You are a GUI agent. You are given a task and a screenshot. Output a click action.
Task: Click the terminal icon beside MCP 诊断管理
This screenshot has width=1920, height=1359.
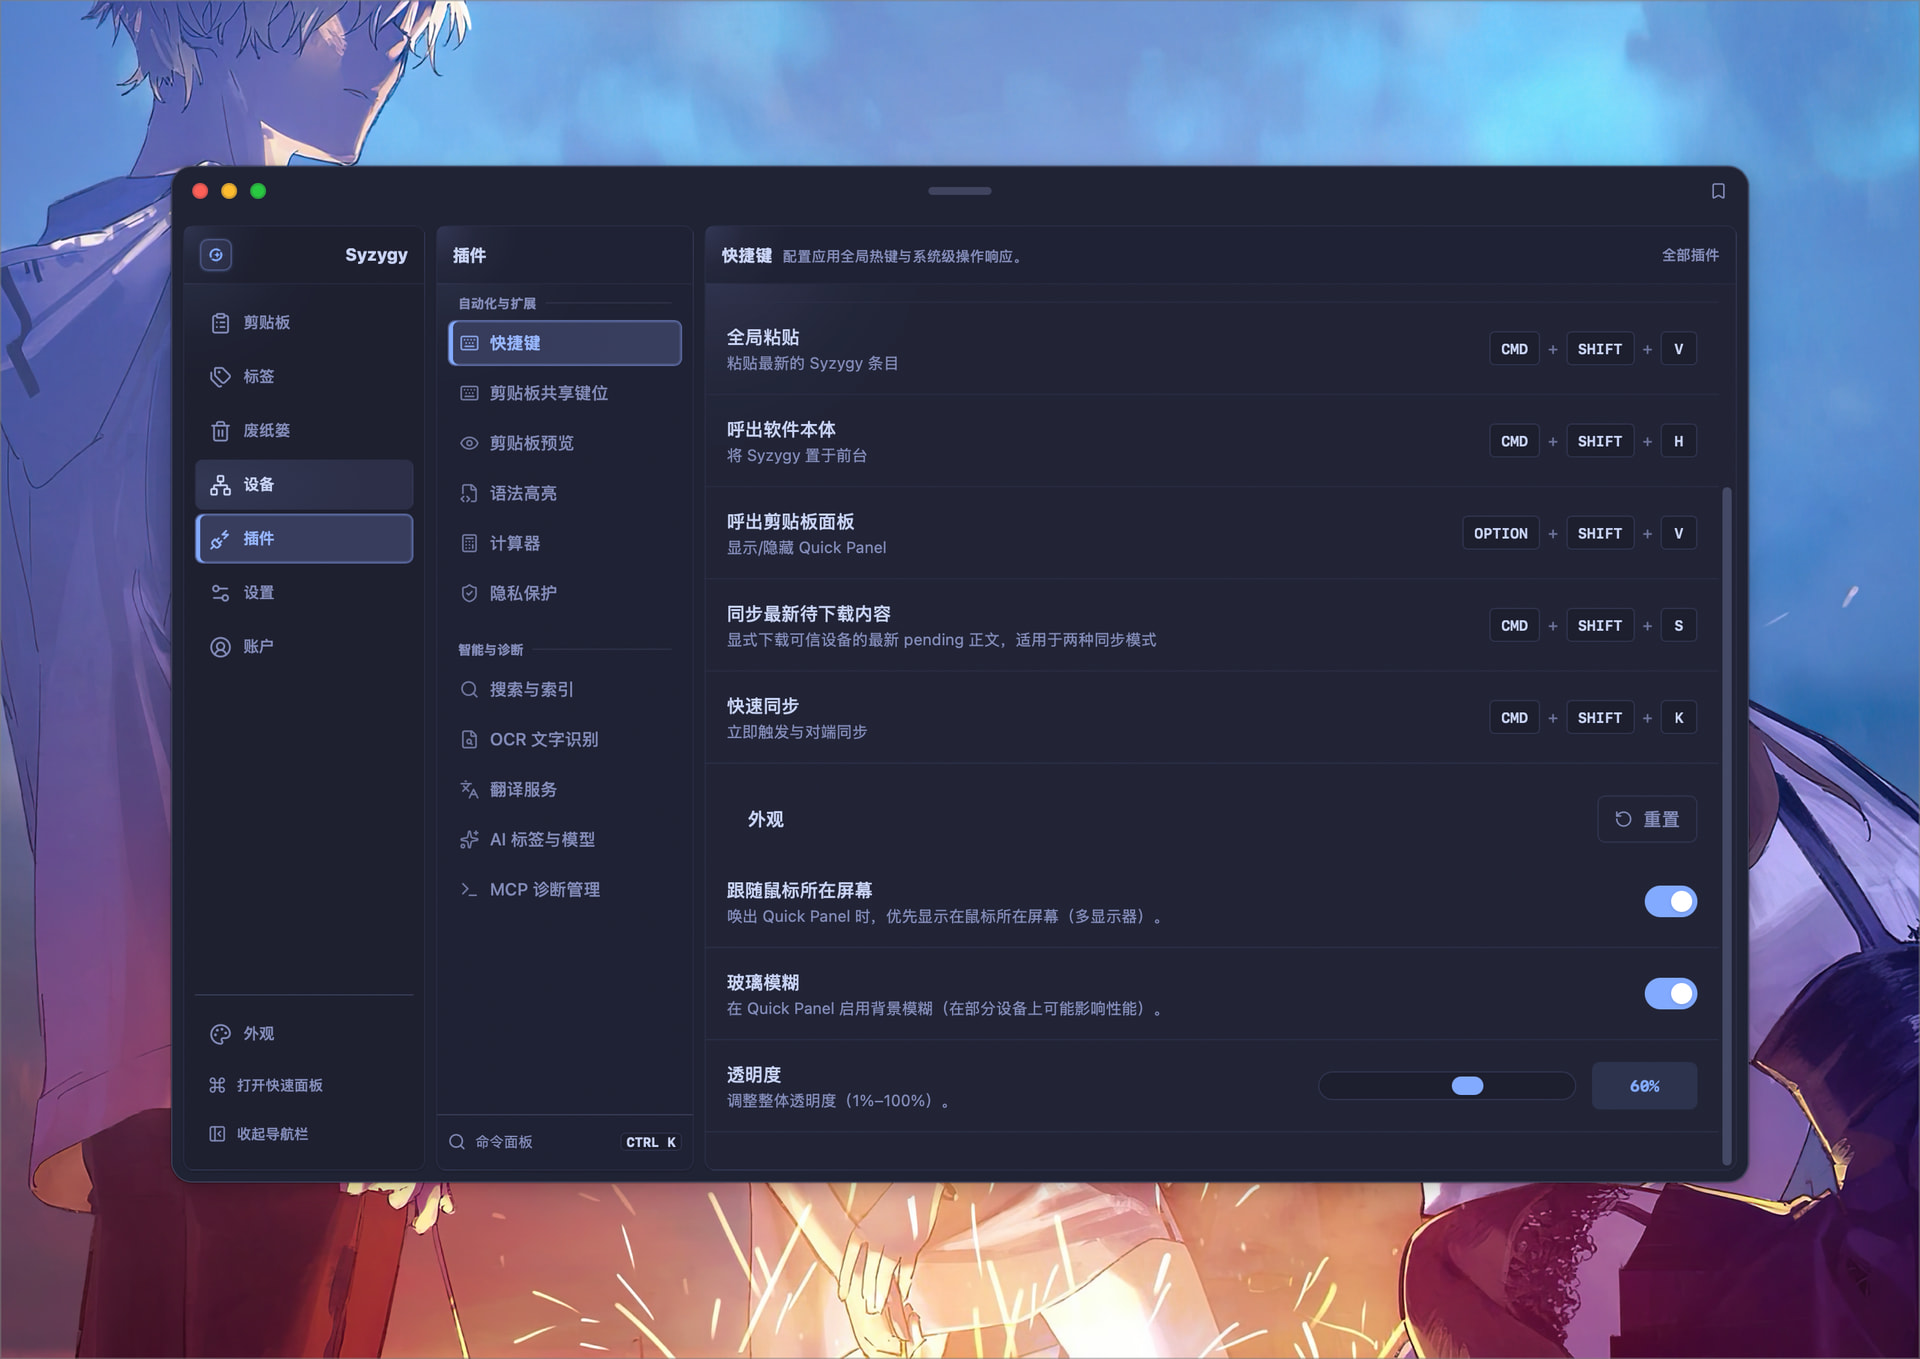[469, 889]
